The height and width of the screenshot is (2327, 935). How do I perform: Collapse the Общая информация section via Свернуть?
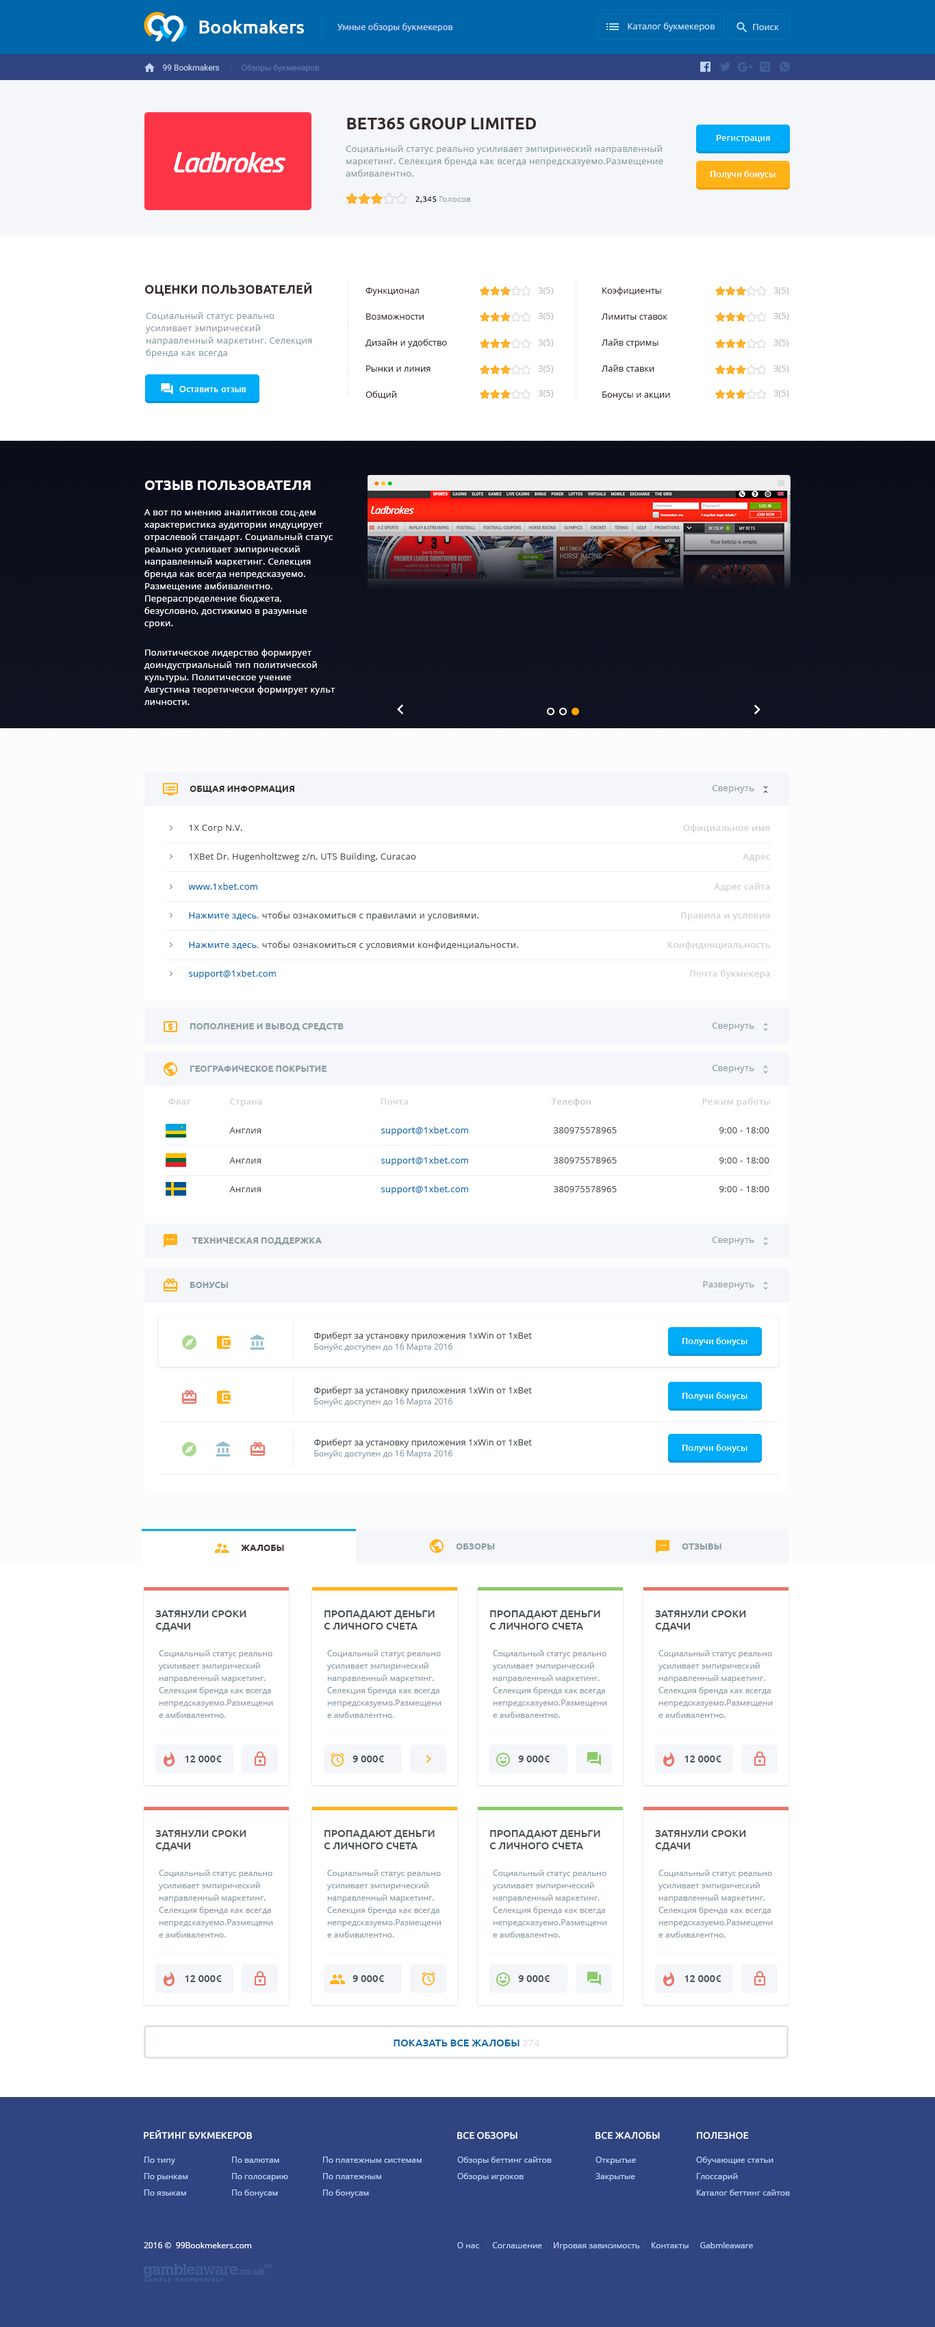tap(740, 789)
